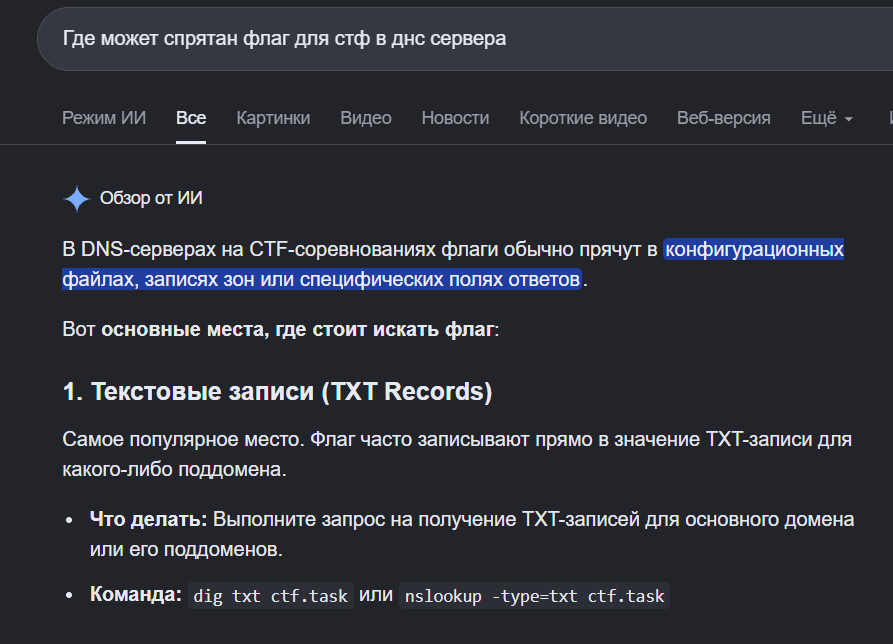Click the AI overview sparkle icon
The width and height of the screenshot is (893, 644).
[x=77, y=199]
